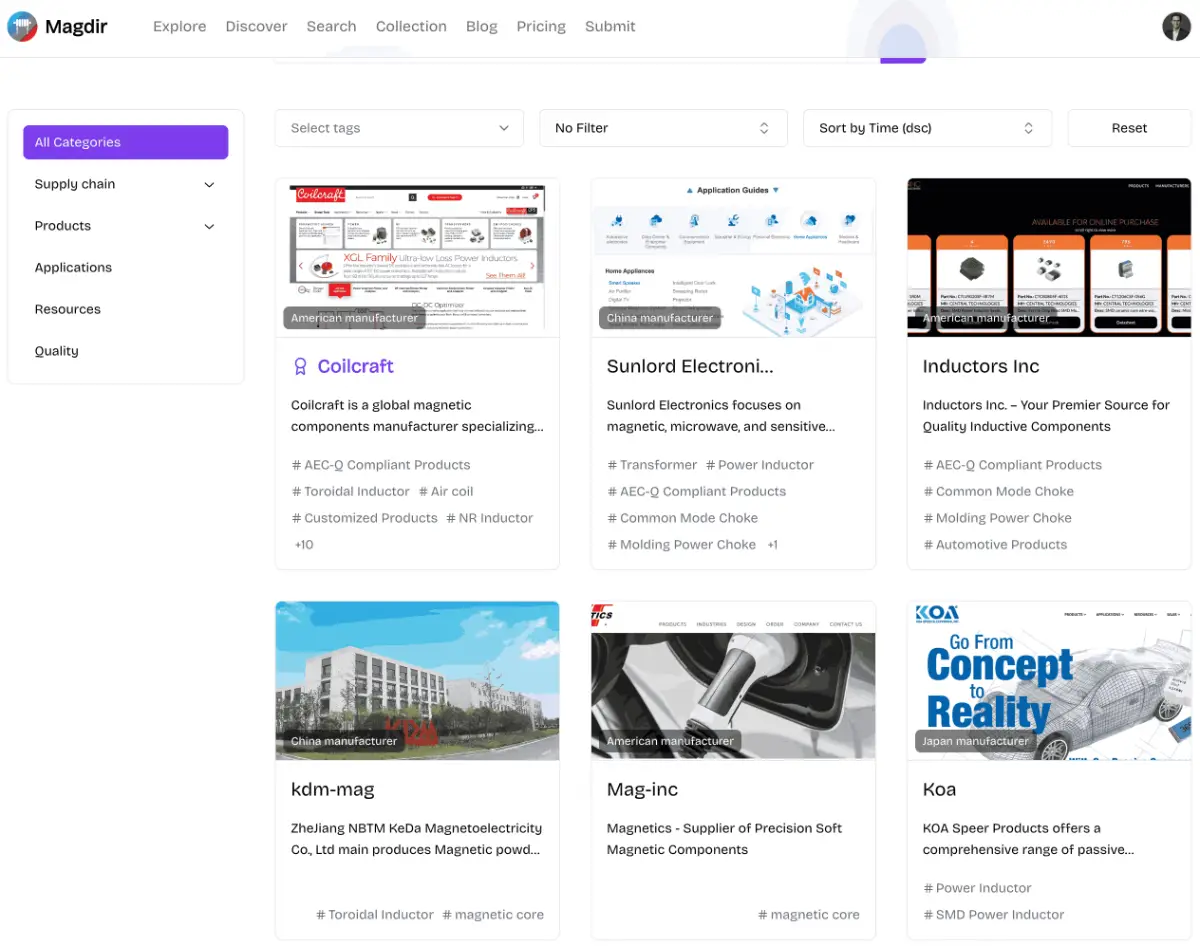1200x946 pixels.
Task: Go to the Explore menu item
Action: (179, 27)
